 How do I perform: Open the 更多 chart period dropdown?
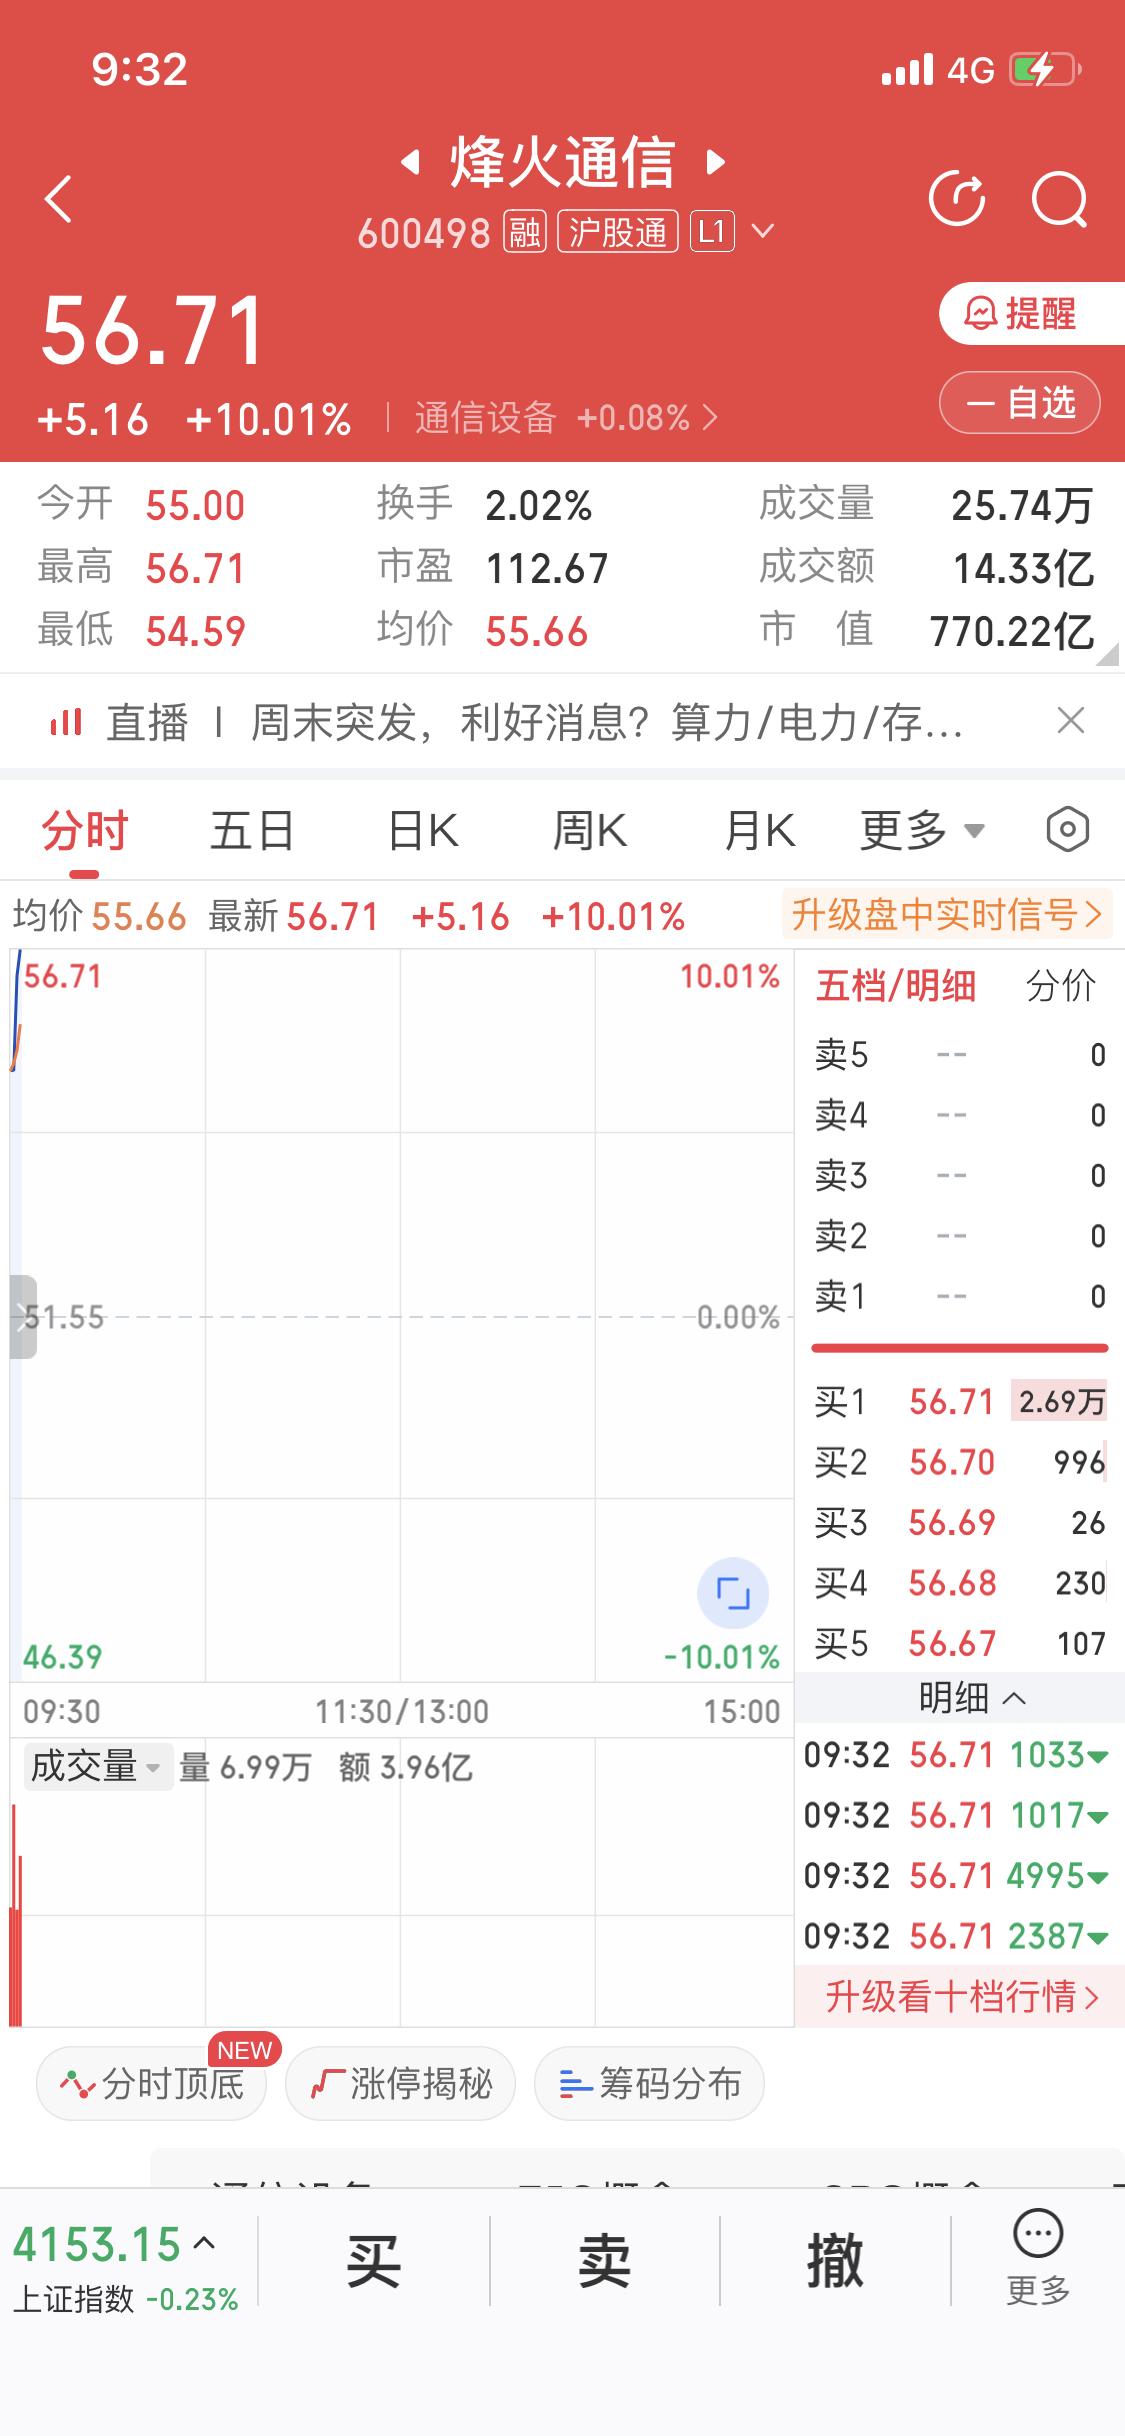(922, 830)
